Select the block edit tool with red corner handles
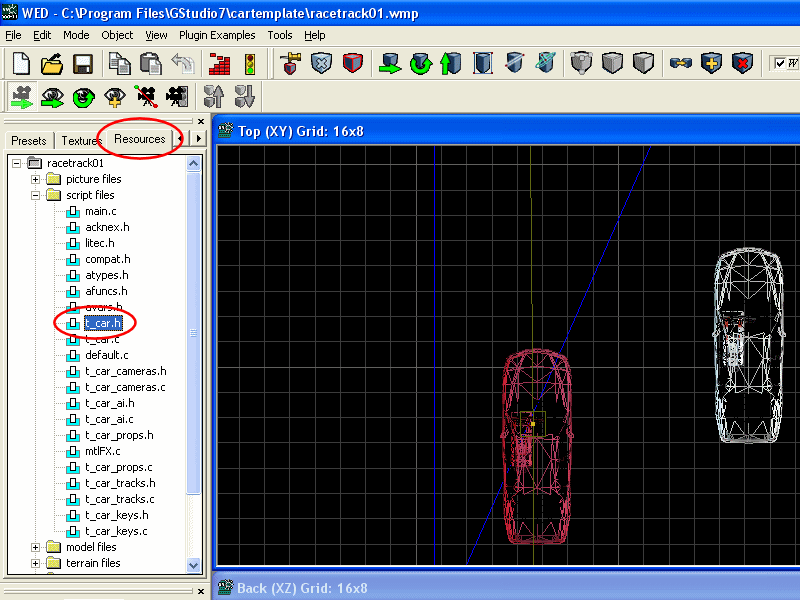800x600 pixels. pyautogui.click(x=483, y=64)
